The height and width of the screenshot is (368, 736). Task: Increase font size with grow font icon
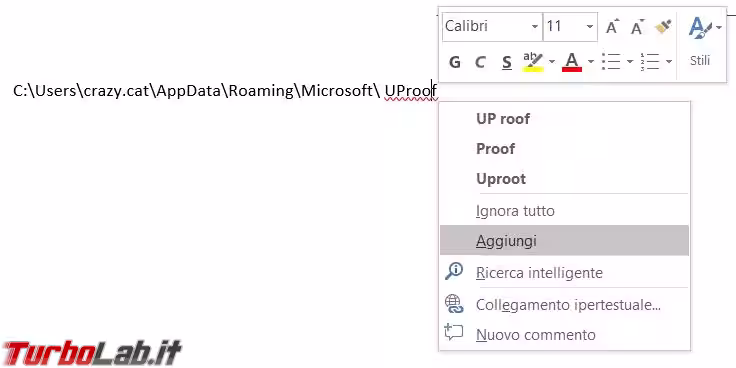[x=612, y=27]
